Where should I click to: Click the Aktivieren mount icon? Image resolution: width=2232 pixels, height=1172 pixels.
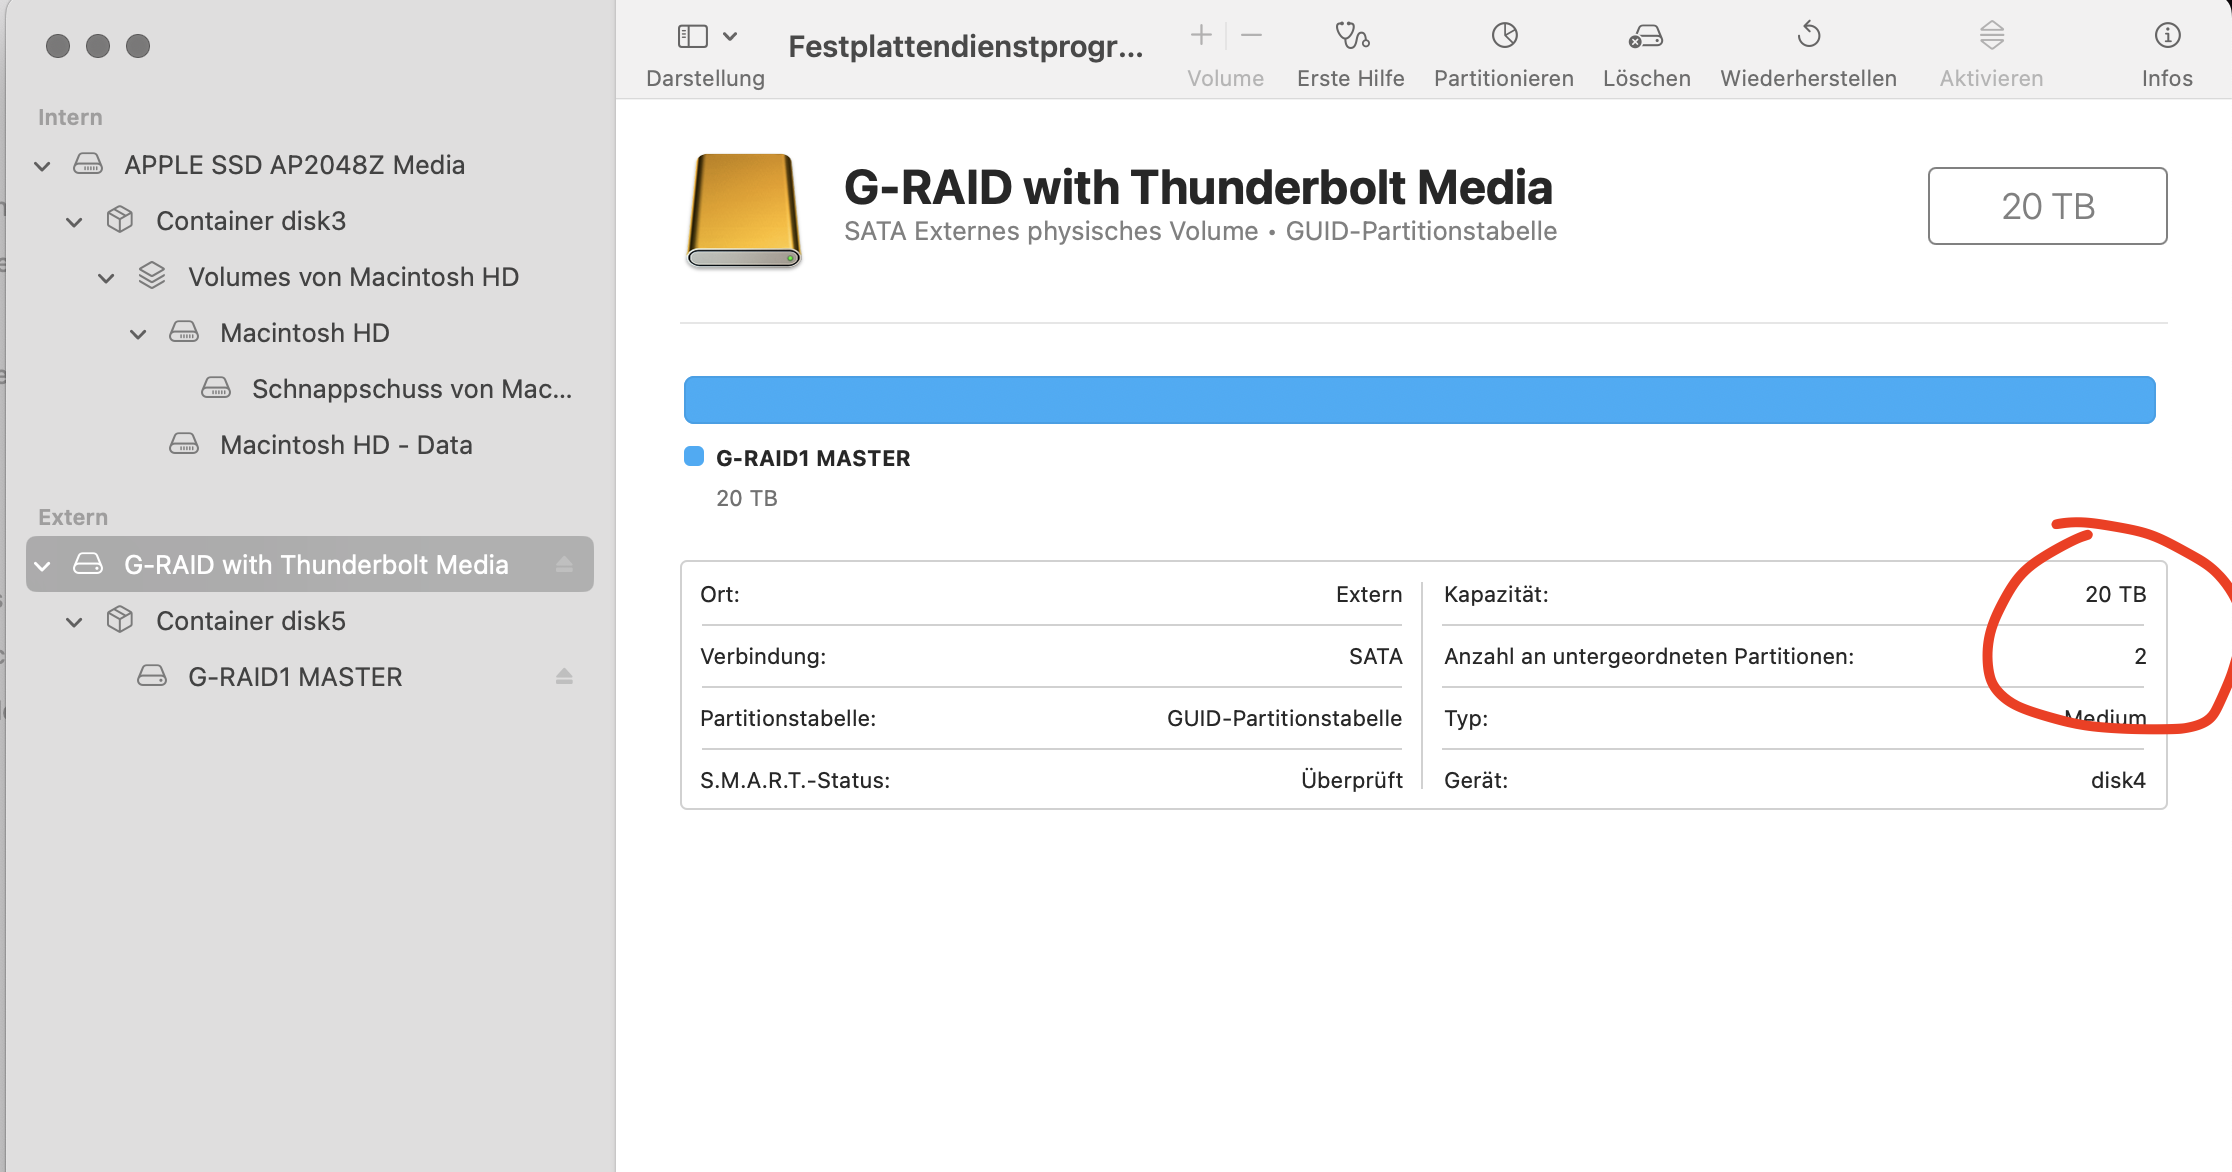1991,37
